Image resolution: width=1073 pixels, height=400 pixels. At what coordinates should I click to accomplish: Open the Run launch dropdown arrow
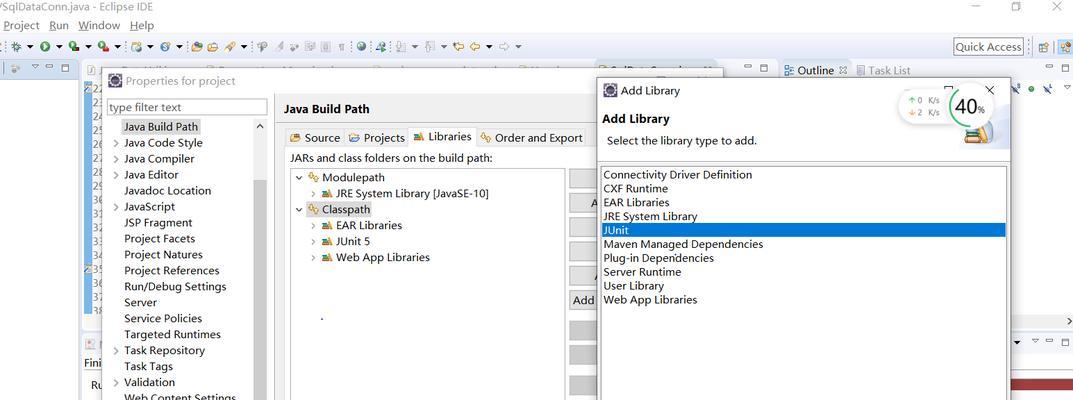59,46
